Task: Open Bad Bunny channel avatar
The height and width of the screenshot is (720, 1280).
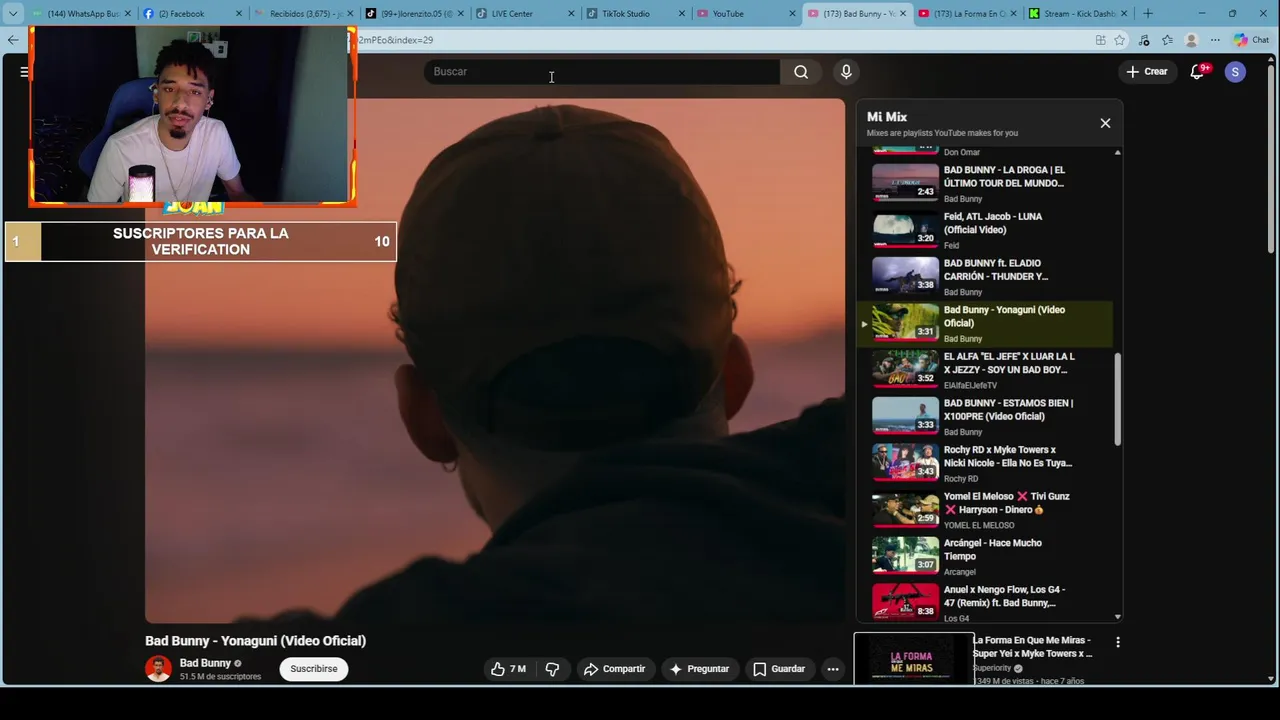Action: point(158,669)
